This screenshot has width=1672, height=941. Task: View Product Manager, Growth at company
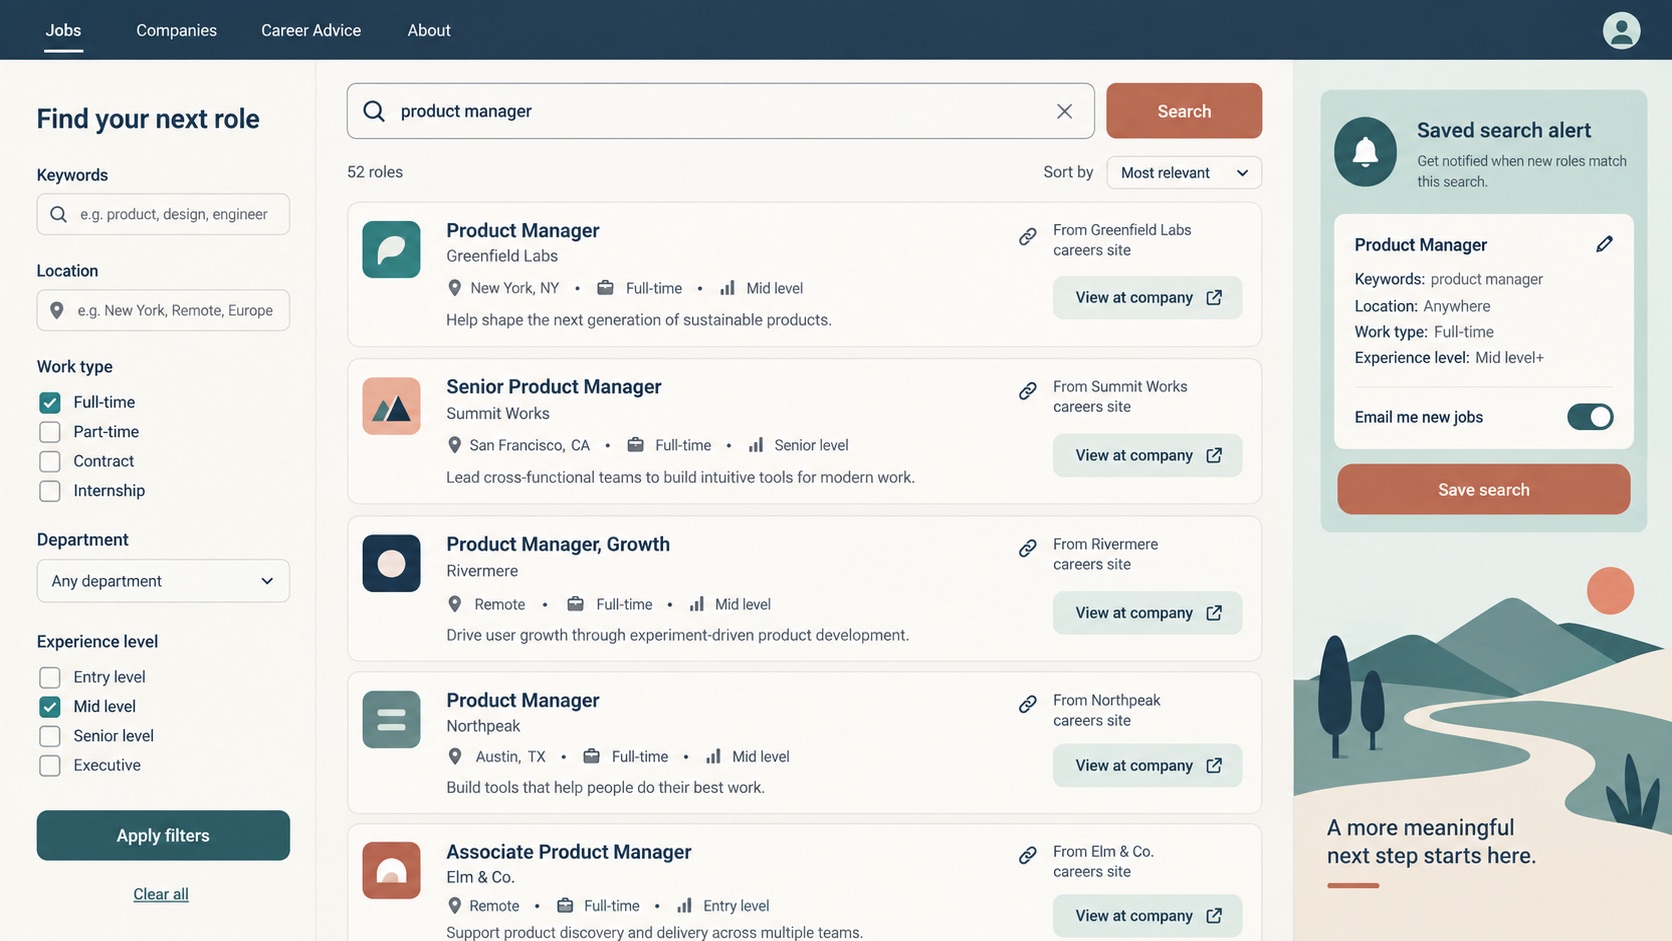[1147, 613]
